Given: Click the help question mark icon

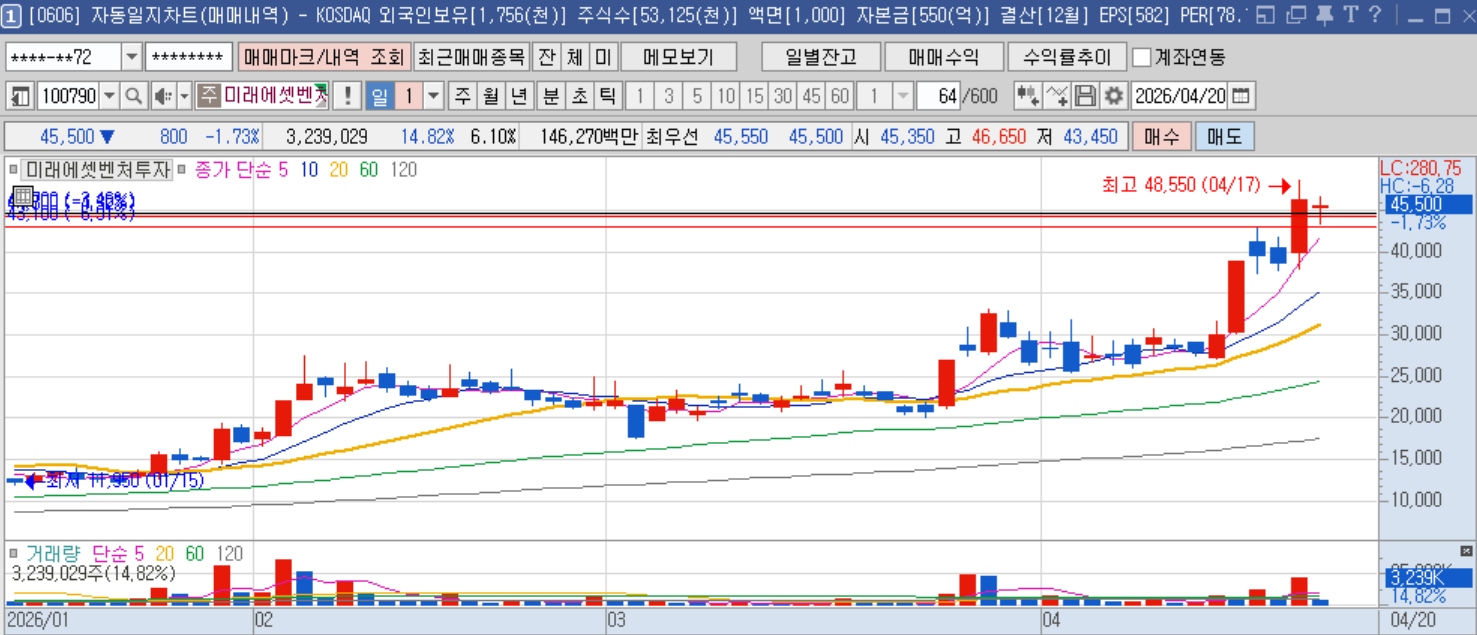Looking at the screenshot, I should [x=1374, y=14].
